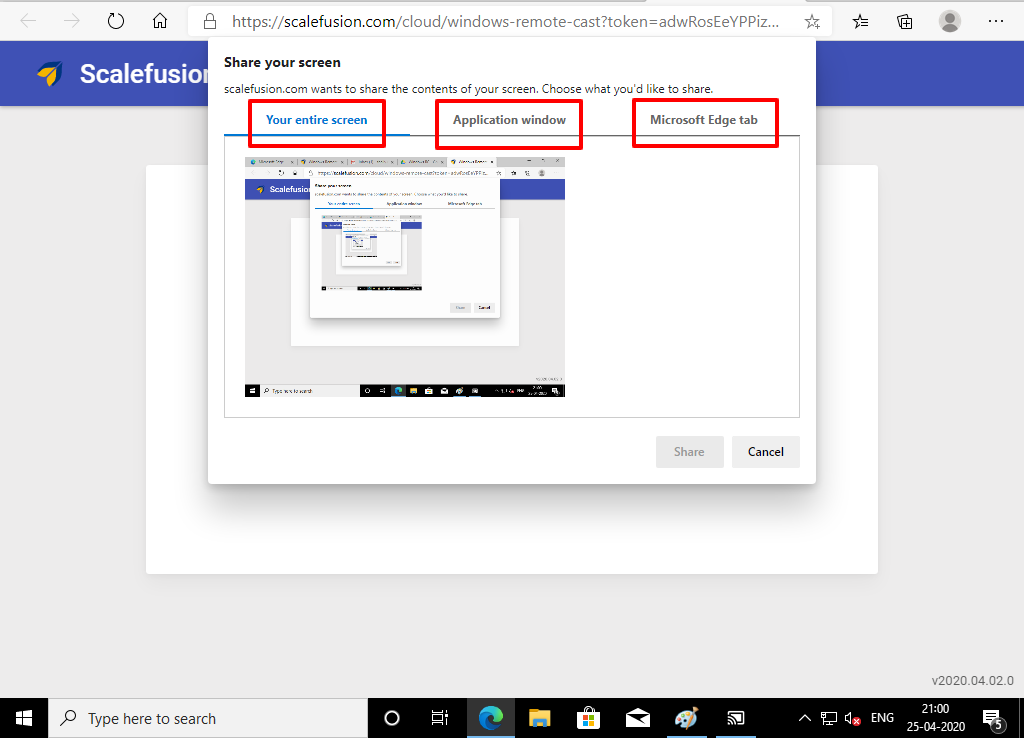Viewport: 1024px width, 738px height.
Task: Open the Paint app on the taskbar
Action: coord(686,718)
